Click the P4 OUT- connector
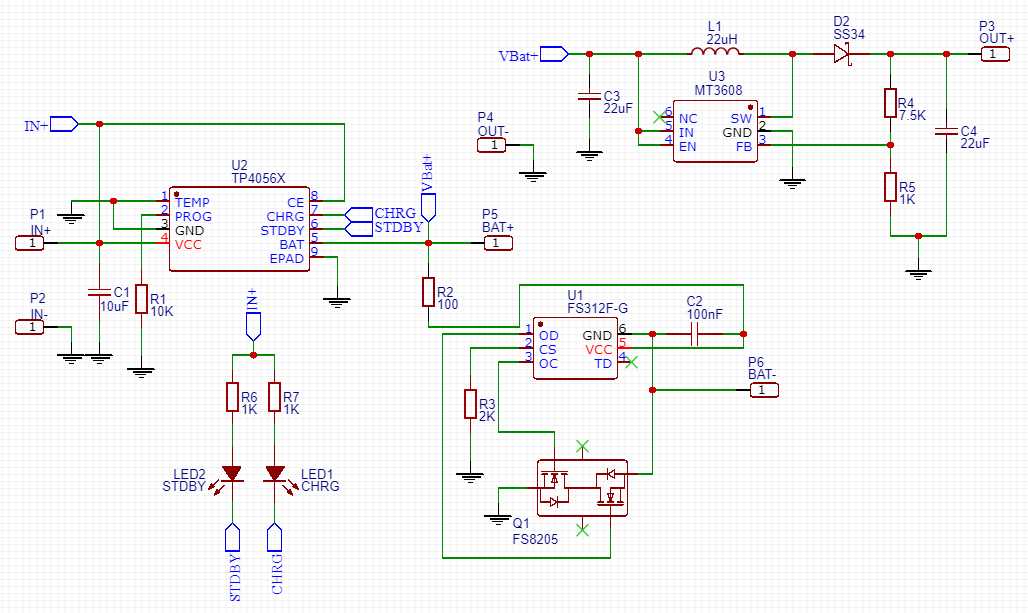1028x613 pixels. pyautogui.click(x=492, y=146)
